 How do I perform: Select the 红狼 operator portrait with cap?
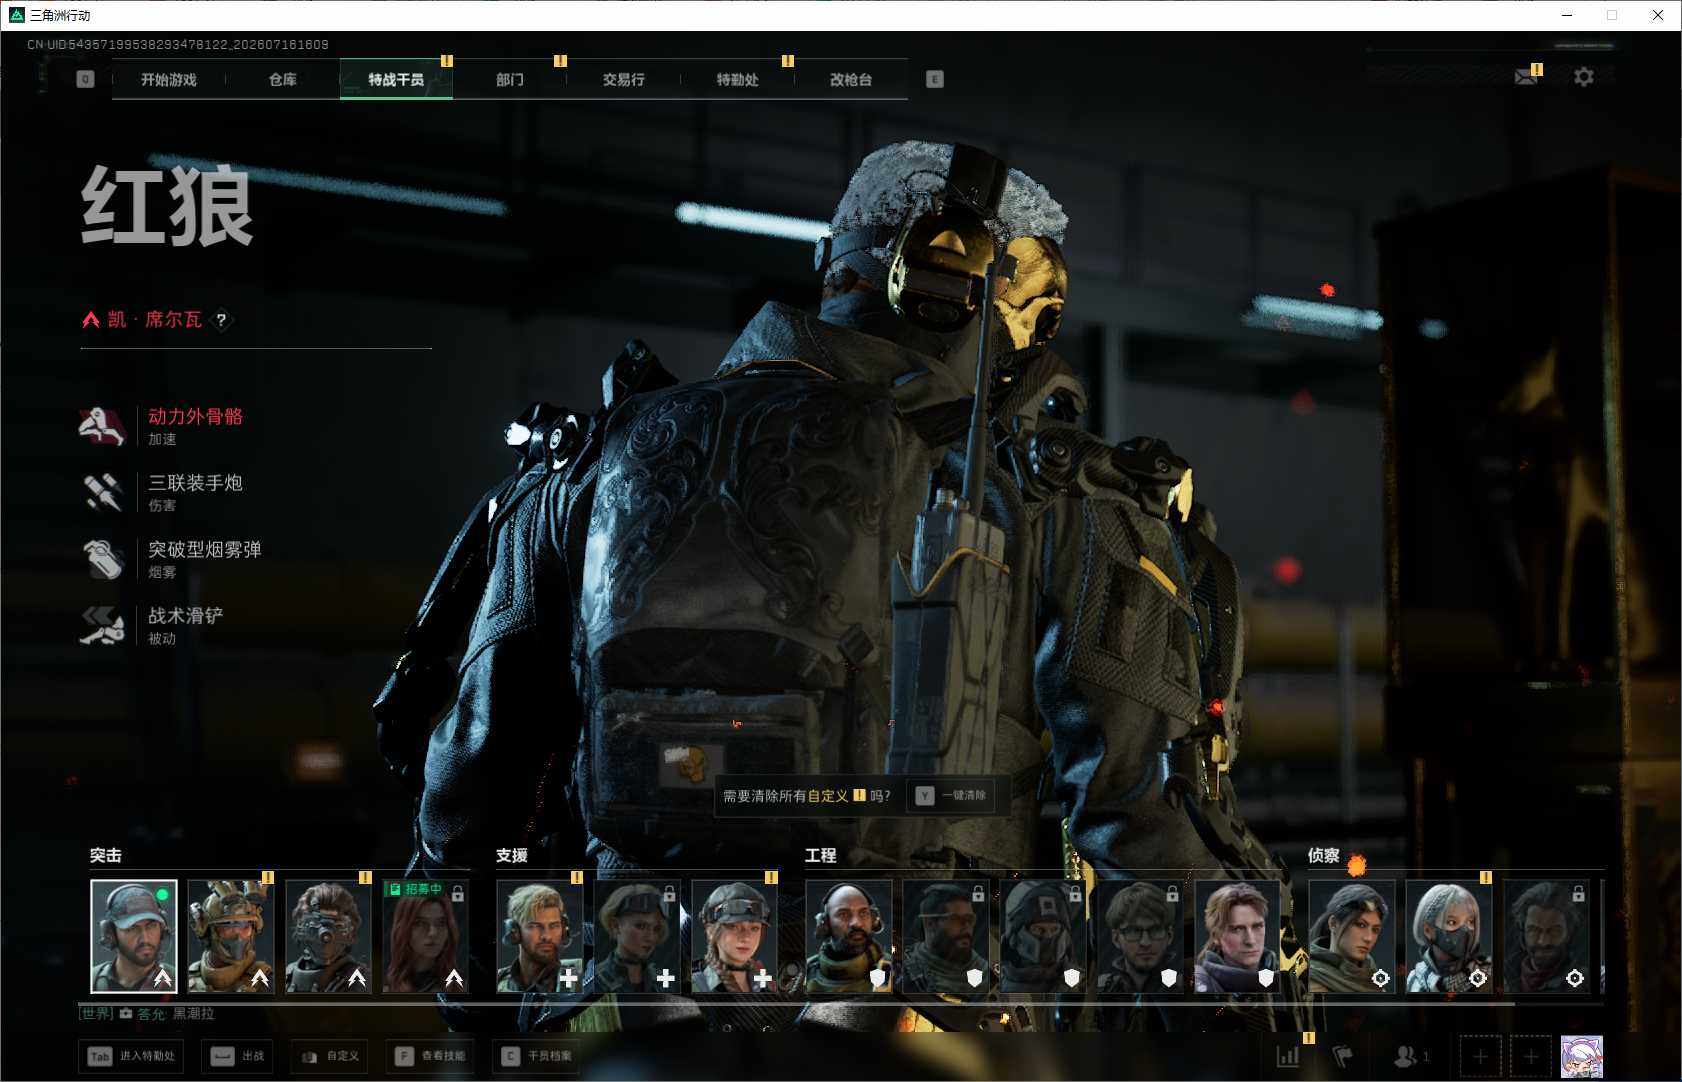pos(134,937)
